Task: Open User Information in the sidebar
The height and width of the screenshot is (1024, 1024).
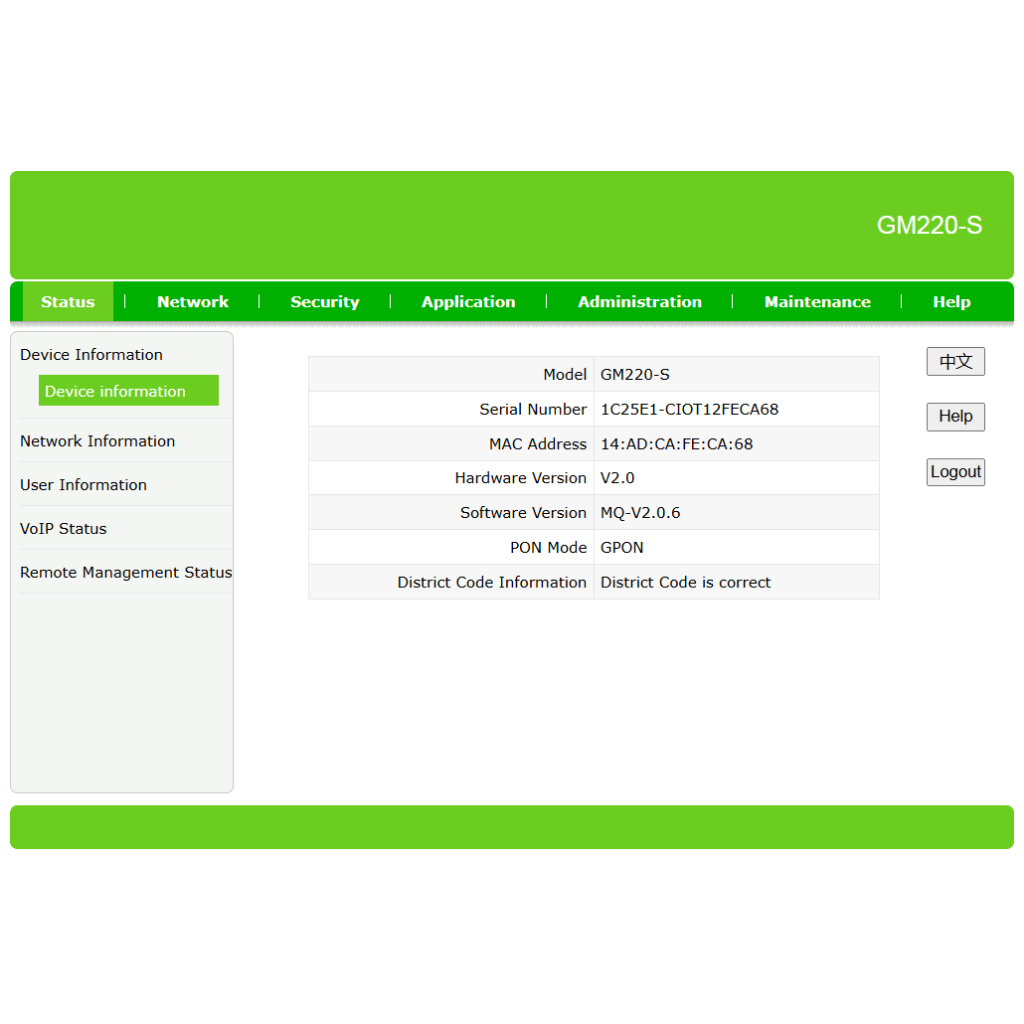Action: tap(83, 485)
